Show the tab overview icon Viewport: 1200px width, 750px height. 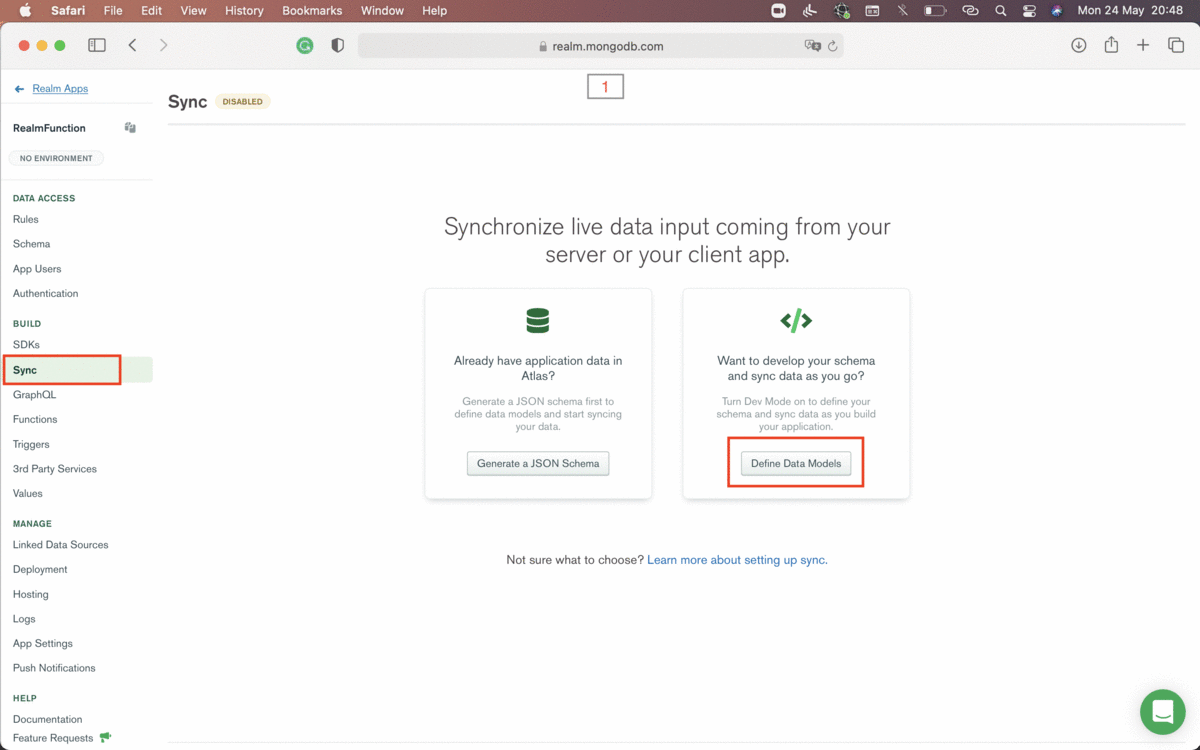[x=1176, y=46]
